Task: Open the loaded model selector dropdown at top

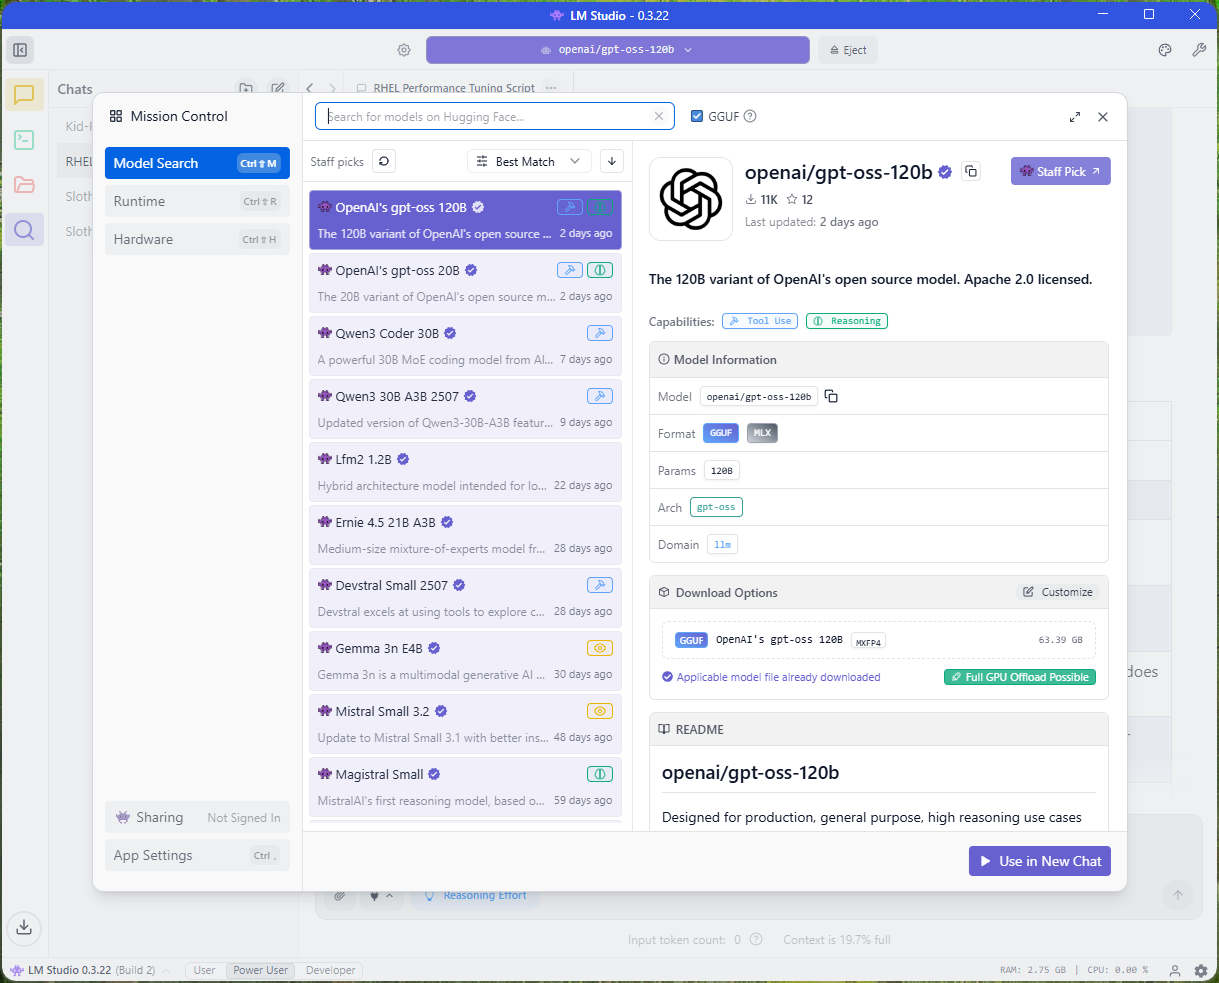Action: pyautogui.click(x=617, y=50)
